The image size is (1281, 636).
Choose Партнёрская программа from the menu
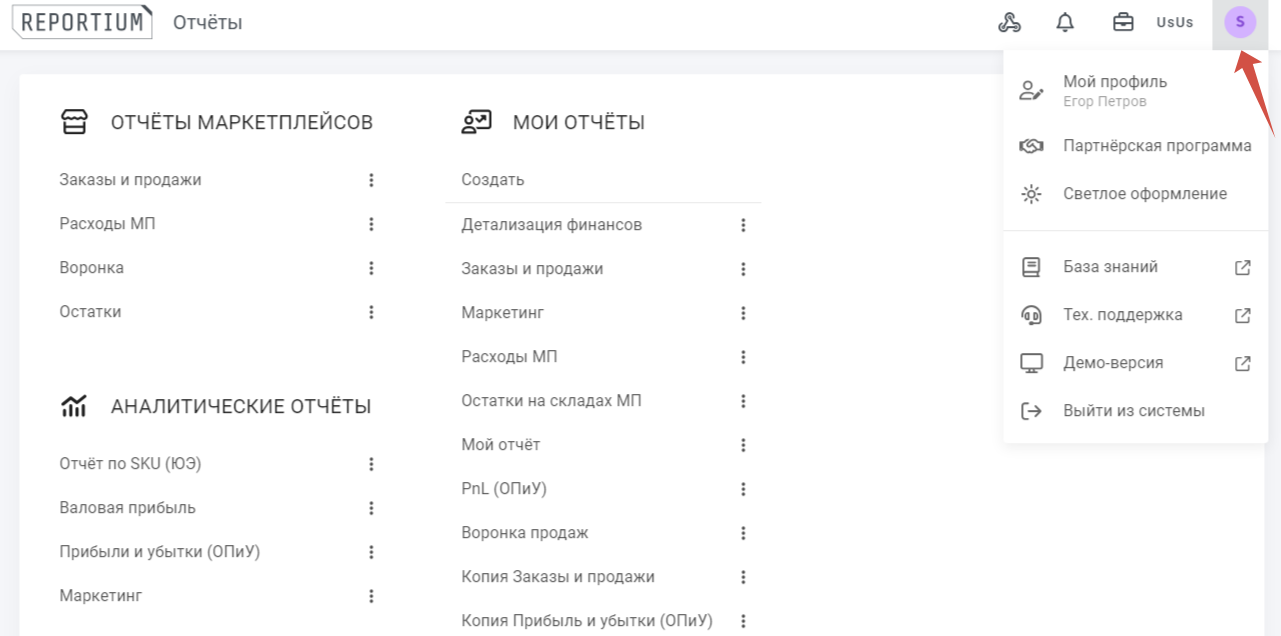click(1156, 146)
